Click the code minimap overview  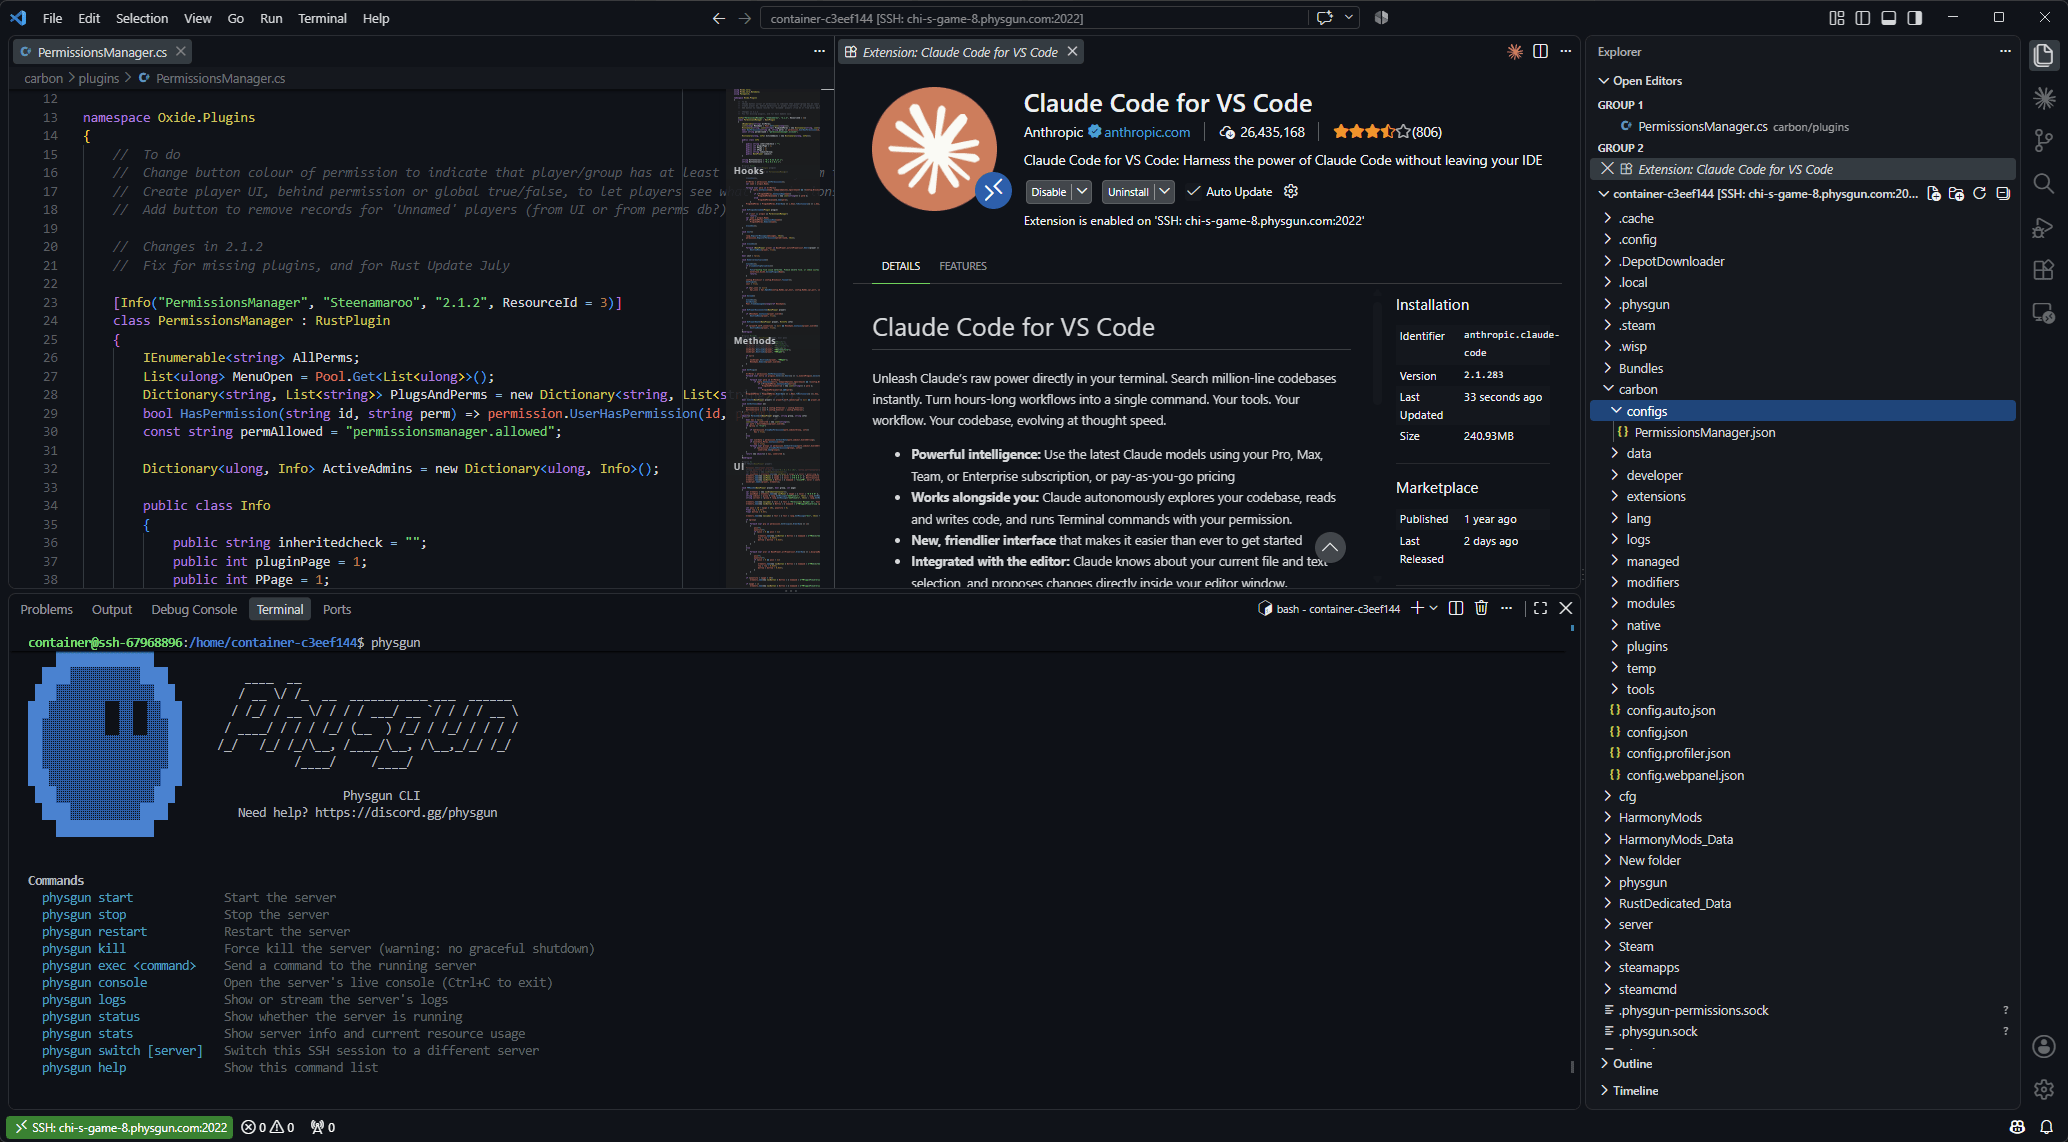tap(777, 338)
